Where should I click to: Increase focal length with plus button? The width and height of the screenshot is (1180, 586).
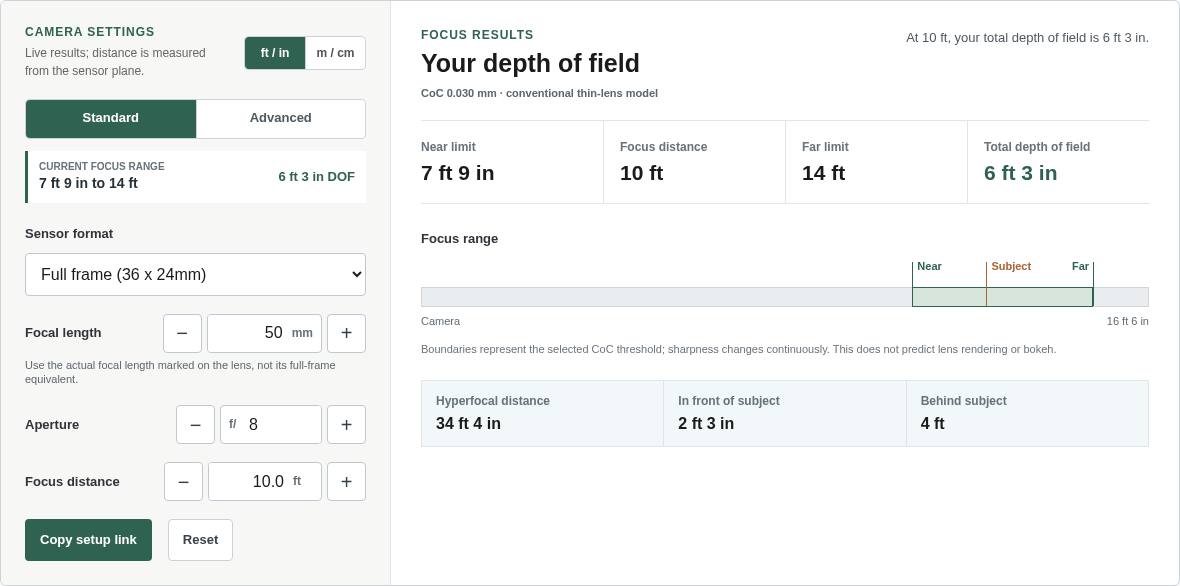(346, 333)
